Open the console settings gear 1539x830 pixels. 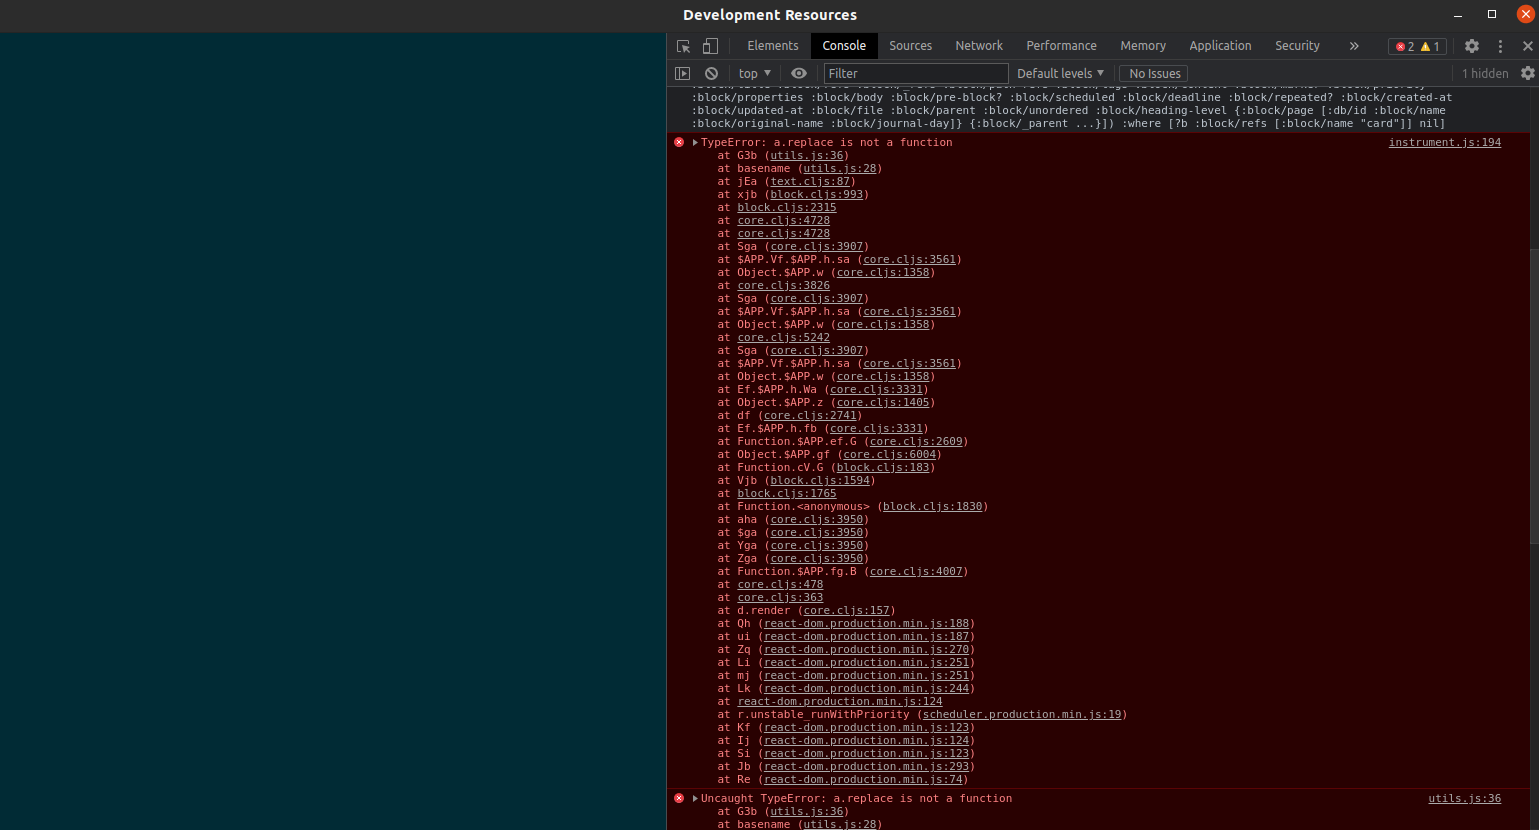pyautogui.click(x=1527, y=73)
